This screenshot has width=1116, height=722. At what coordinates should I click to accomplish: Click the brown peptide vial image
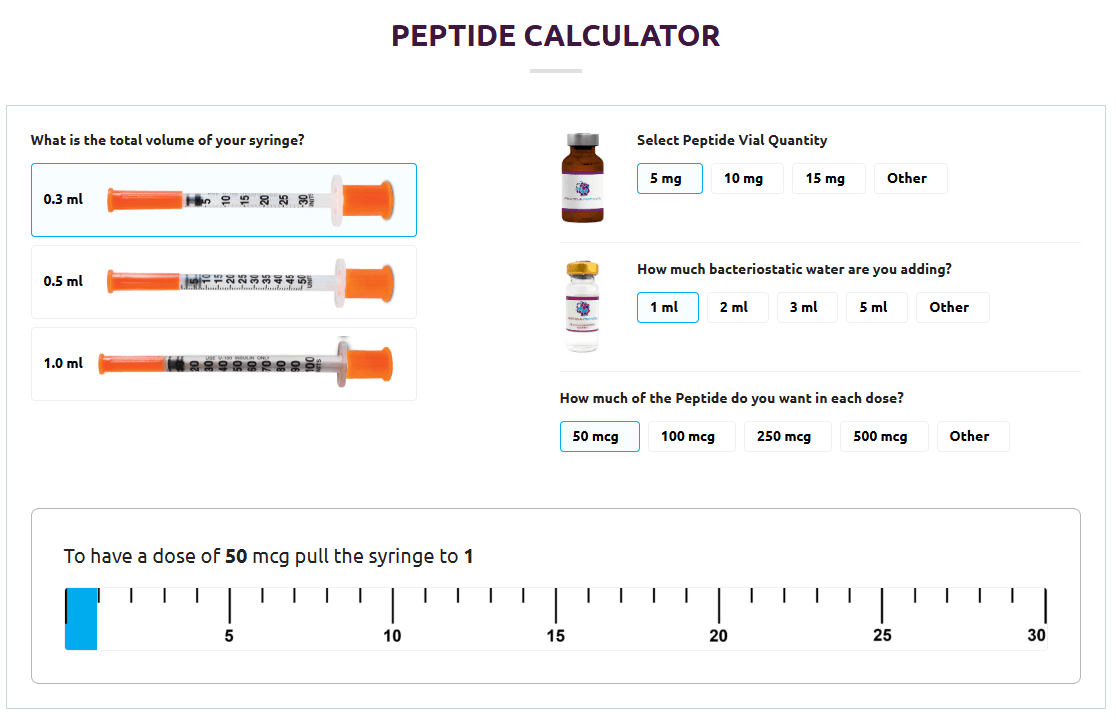582,177
